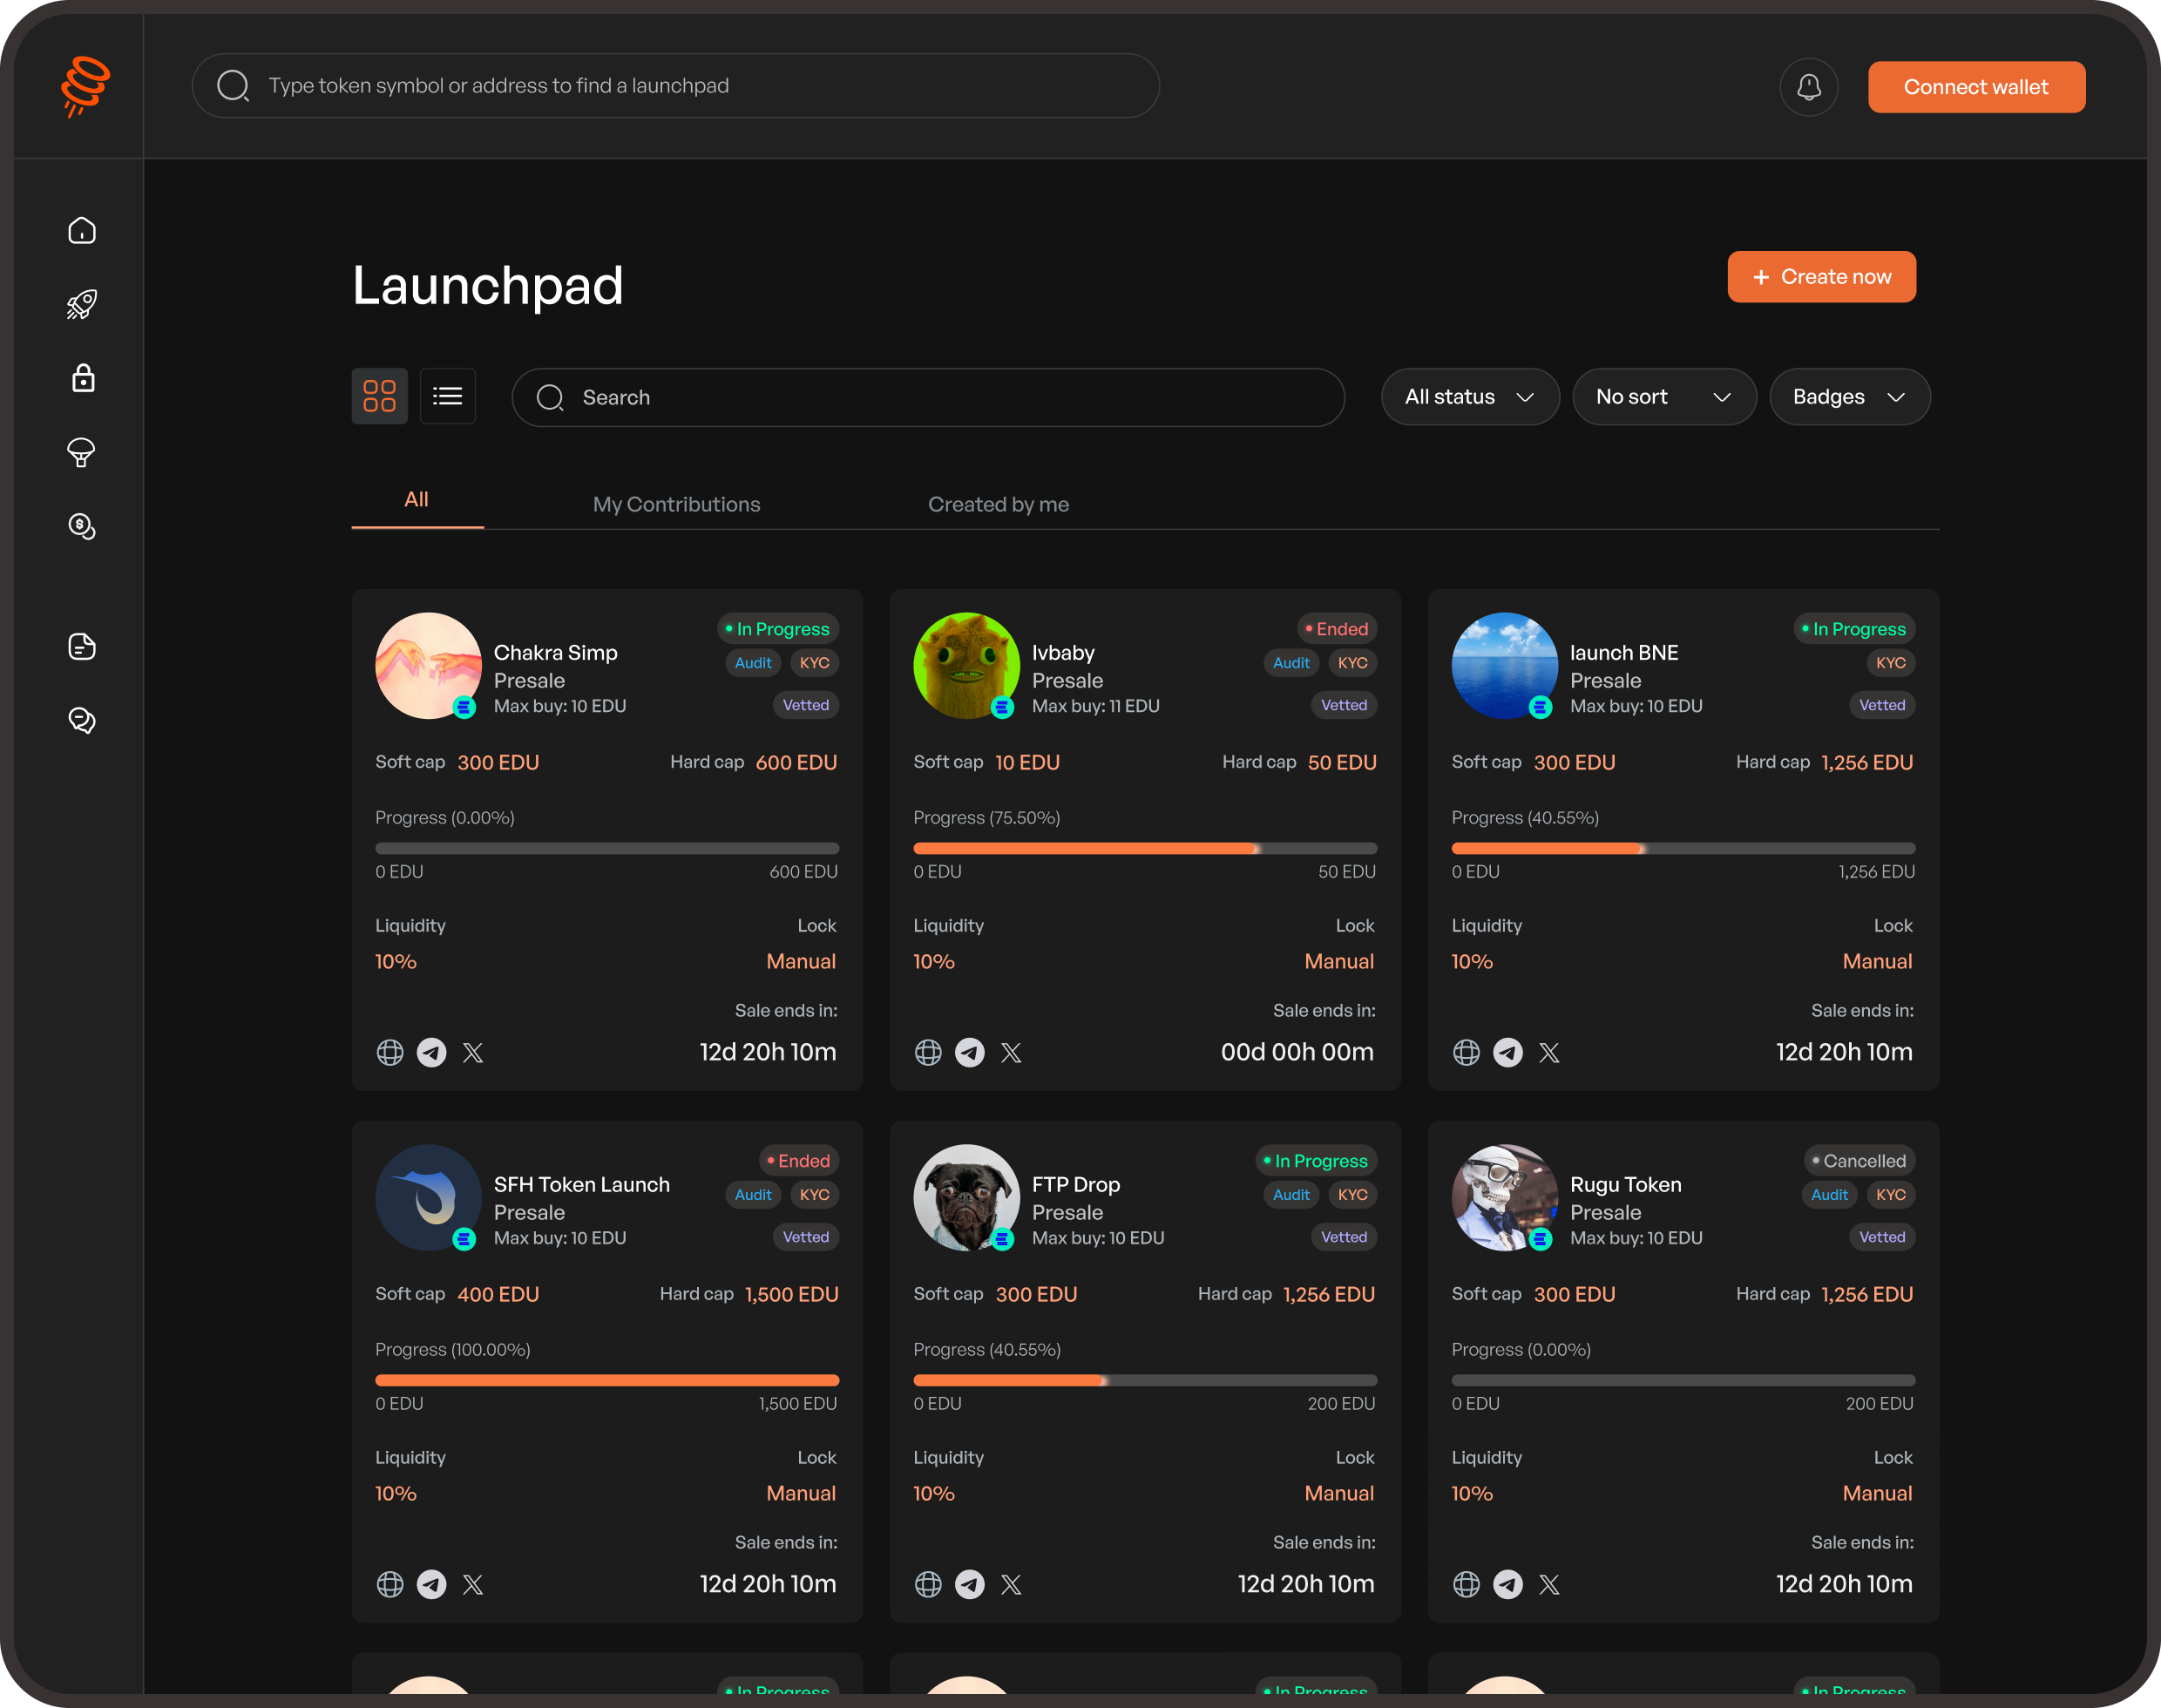
Task: Click the Connect wallet button
Action: coord(1976,86)
